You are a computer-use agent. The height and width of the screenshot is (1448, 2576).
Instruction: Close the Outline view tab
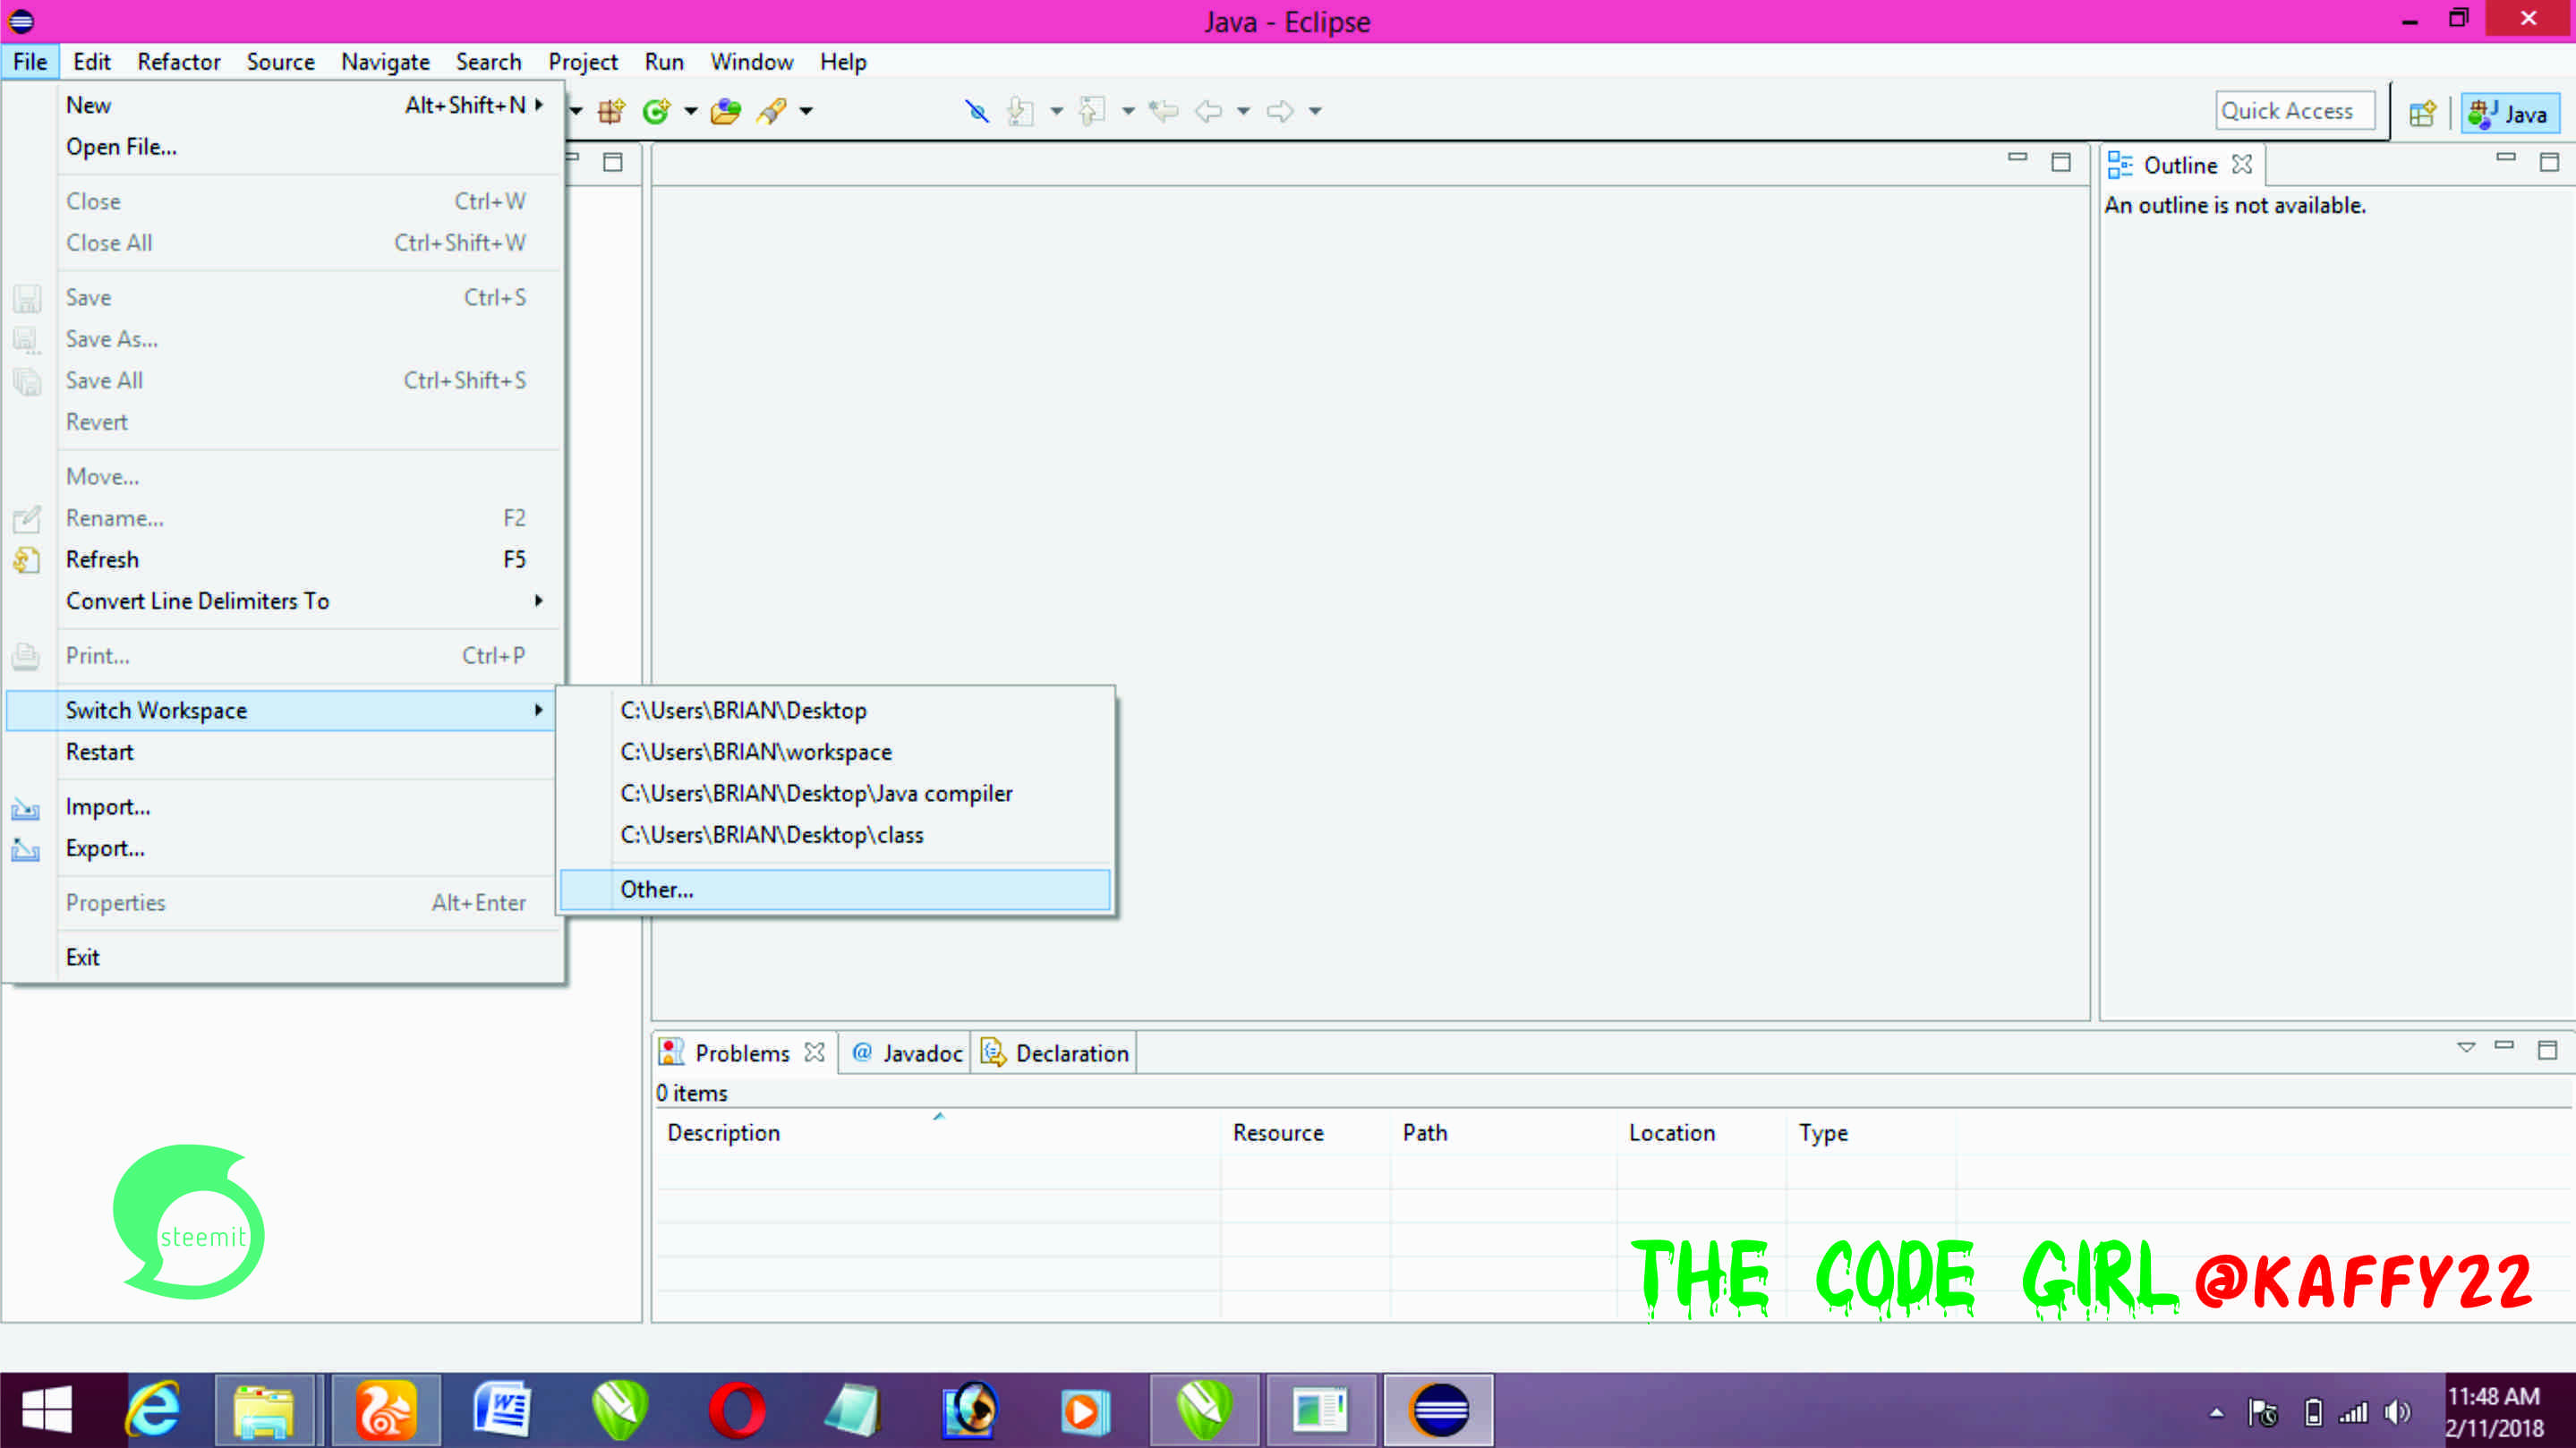2242,164
